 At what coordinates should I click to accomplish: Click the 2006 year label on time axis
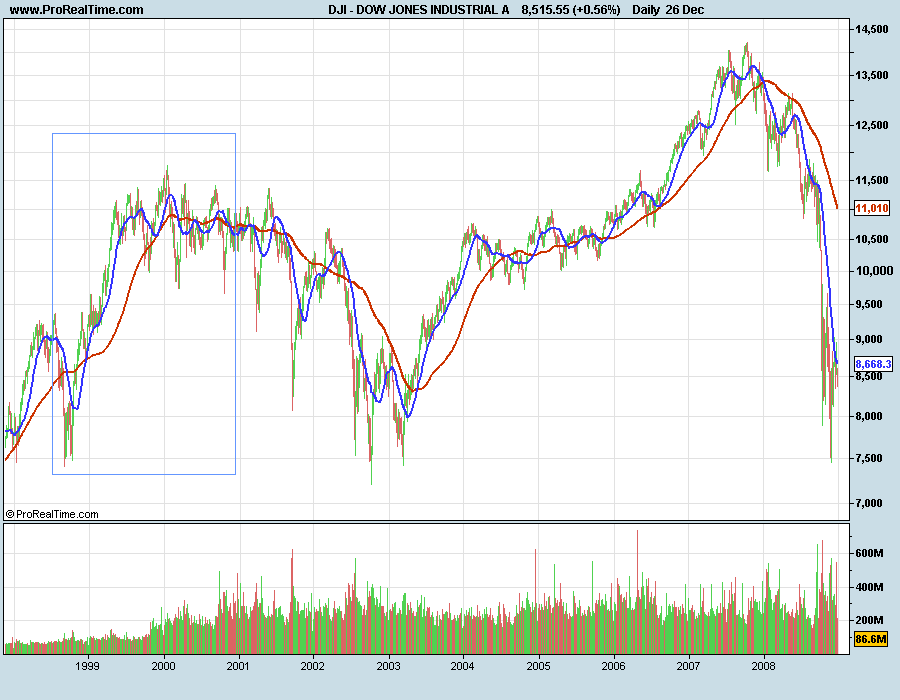[613, 666]
